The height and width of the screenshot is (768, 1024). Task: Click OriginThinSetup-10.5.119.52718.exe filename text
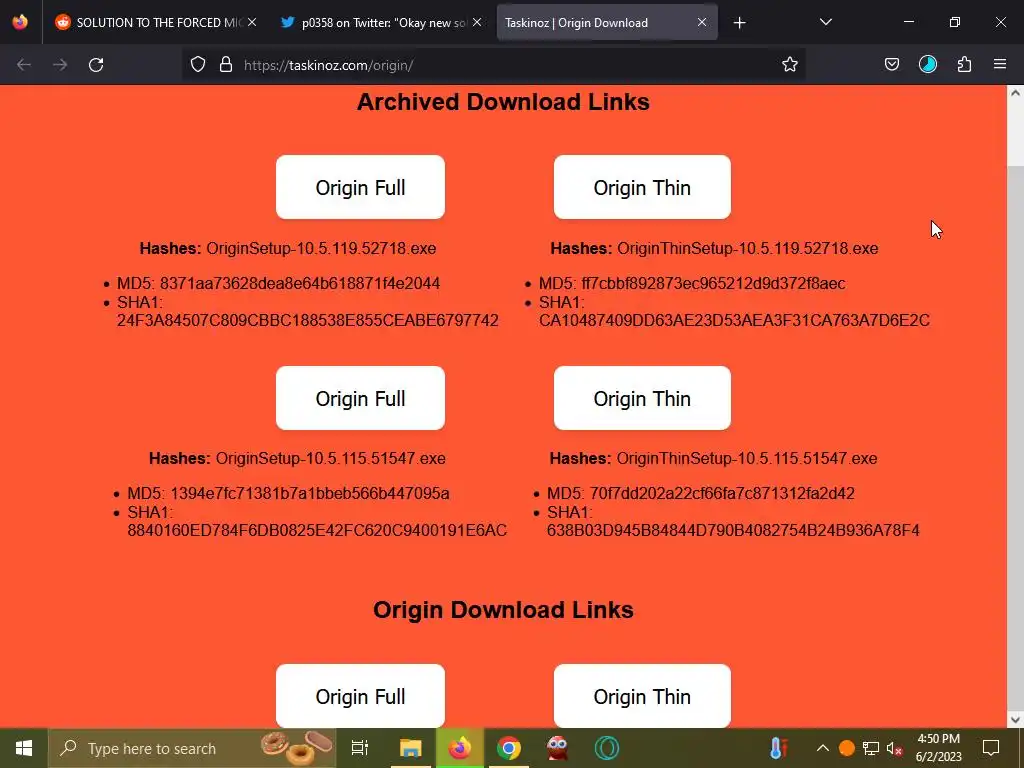[x=748, y=248]
